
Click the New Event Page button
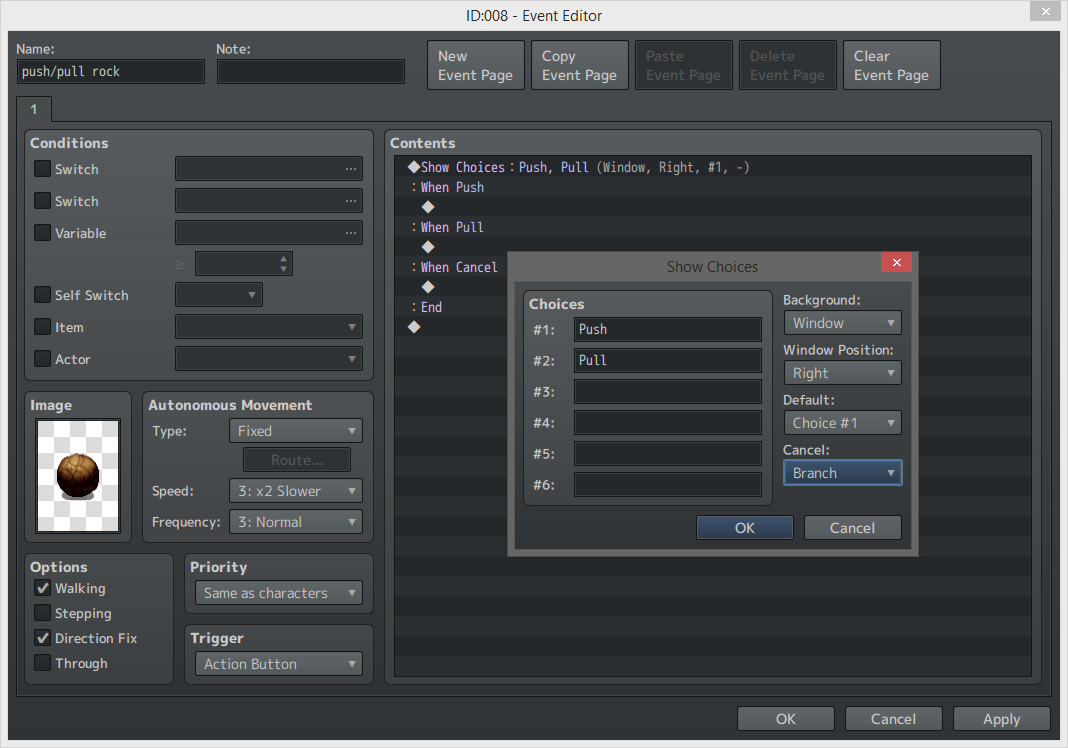coord(475,65)
